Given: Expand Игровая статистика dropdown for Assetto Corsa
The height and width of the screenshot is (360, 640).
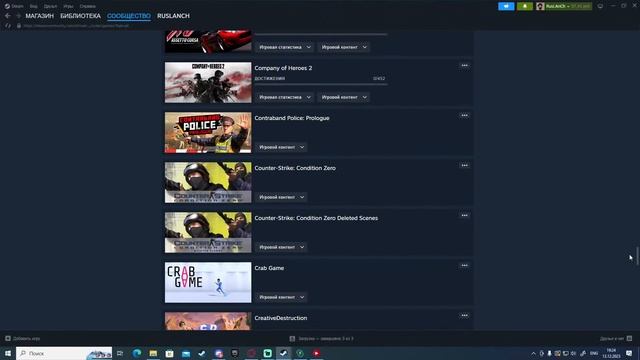Looking at the screenshot, I should point(285,47).
